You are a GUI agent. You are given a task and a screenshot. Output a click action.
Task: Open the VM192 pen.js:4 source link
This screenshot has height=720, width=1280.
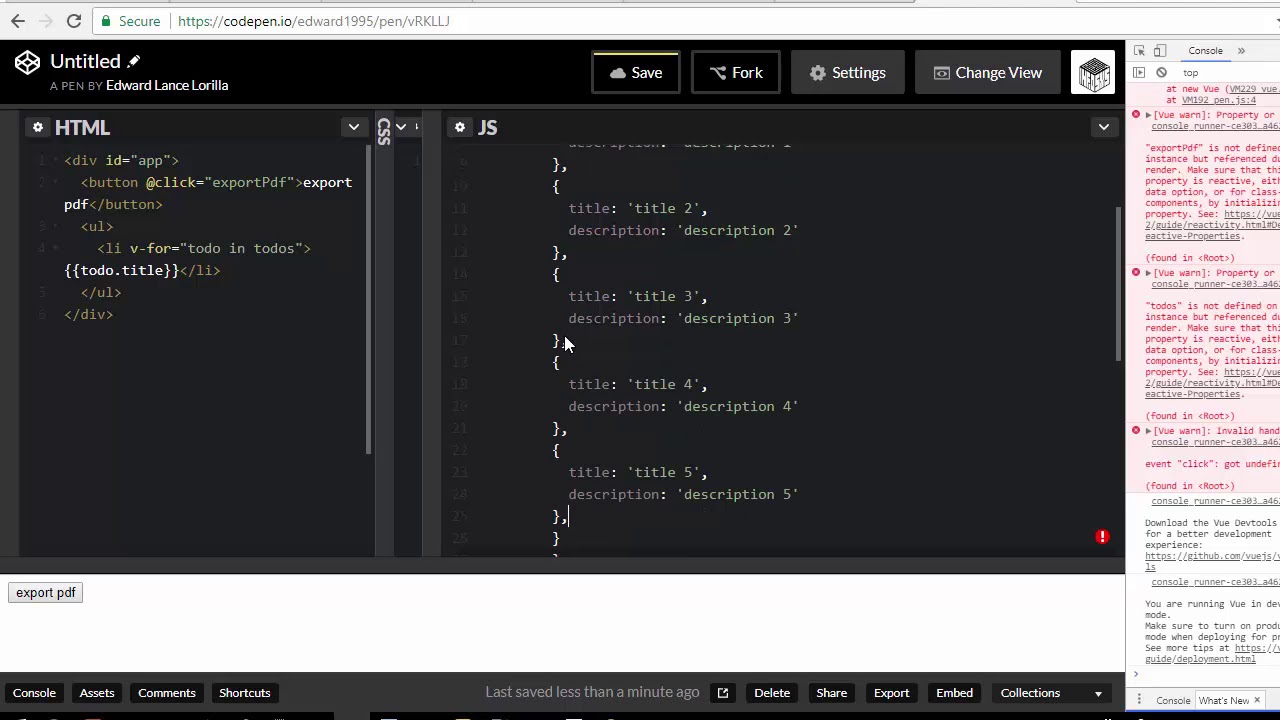tap(1219, 100)
